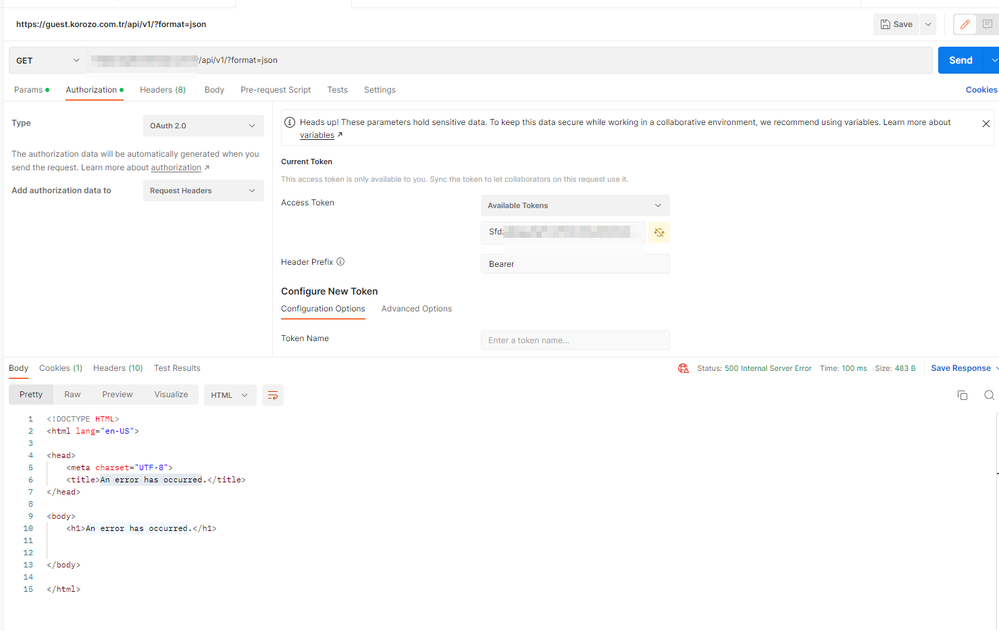Select the Advanced Options tab
The height and width of the screenshot is (631, 999).
tap(416, 309)
